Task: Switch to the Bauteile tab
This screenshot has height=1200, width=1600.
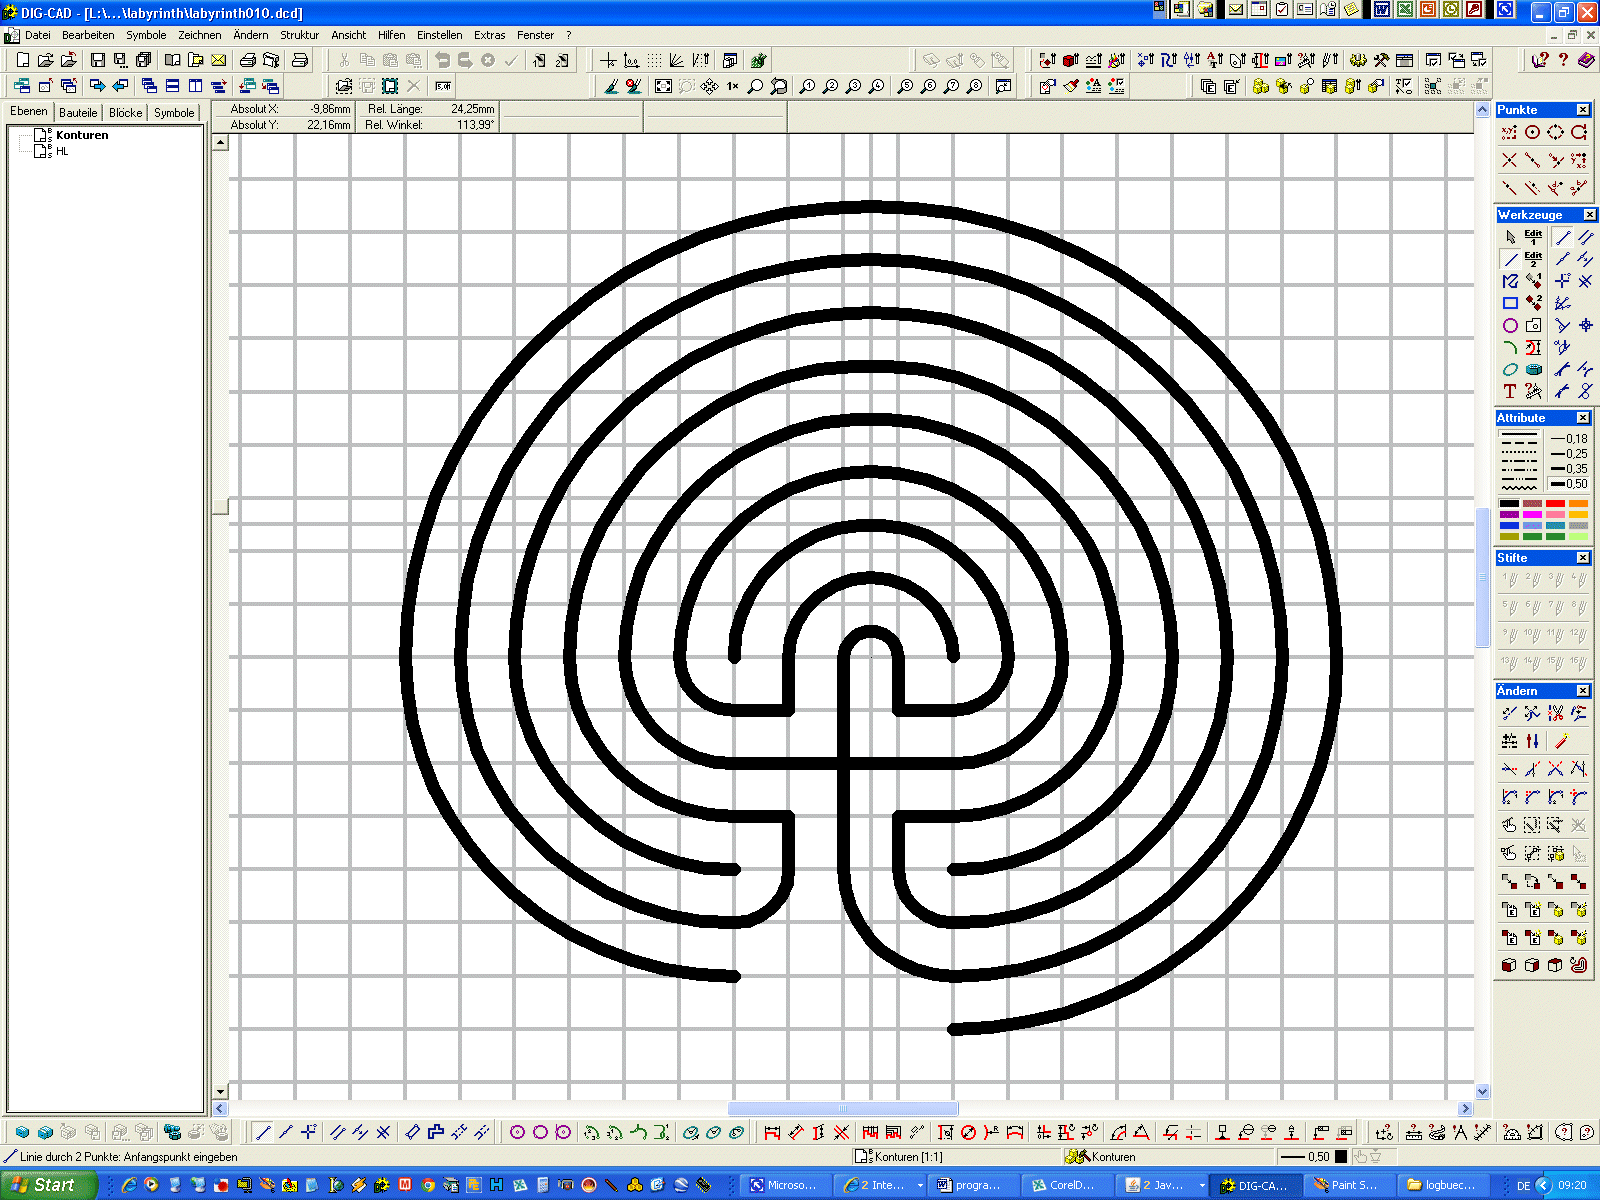Action: tap(78, 113)
